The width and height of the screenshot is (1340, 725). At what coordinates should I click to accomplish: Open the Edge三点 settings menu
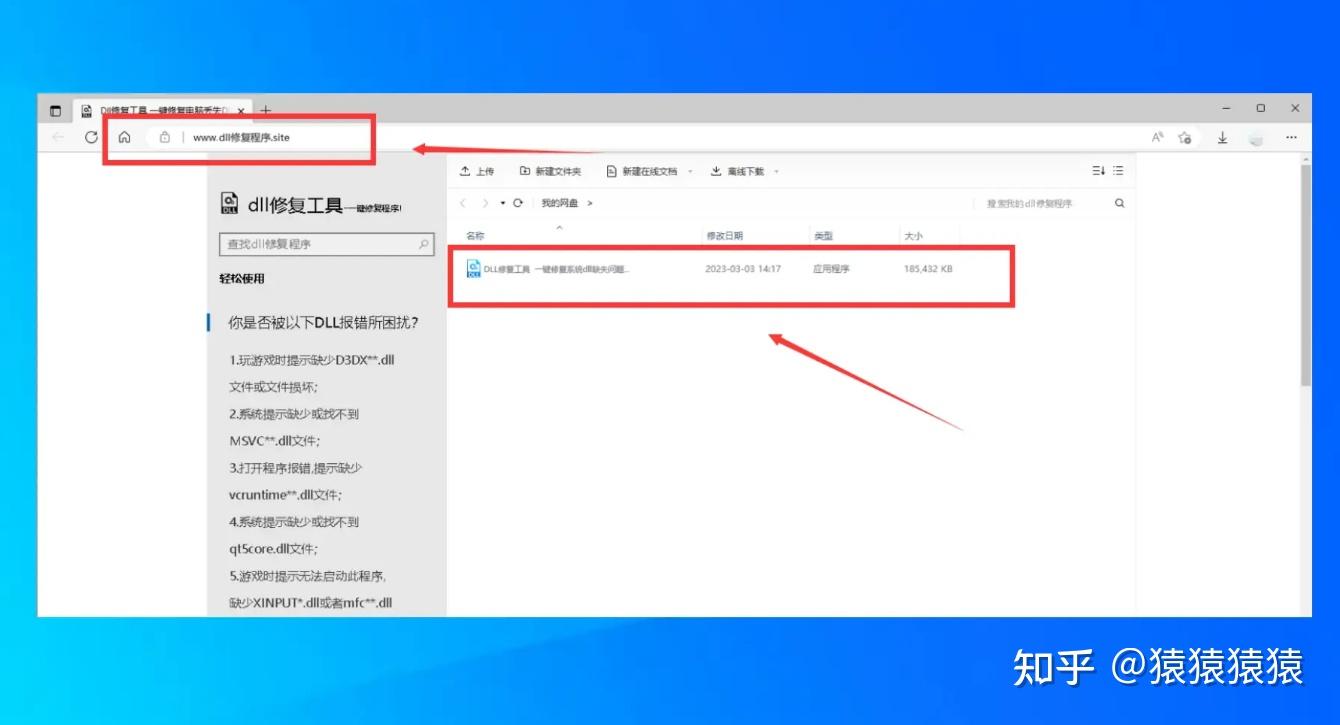(1292, 137)
